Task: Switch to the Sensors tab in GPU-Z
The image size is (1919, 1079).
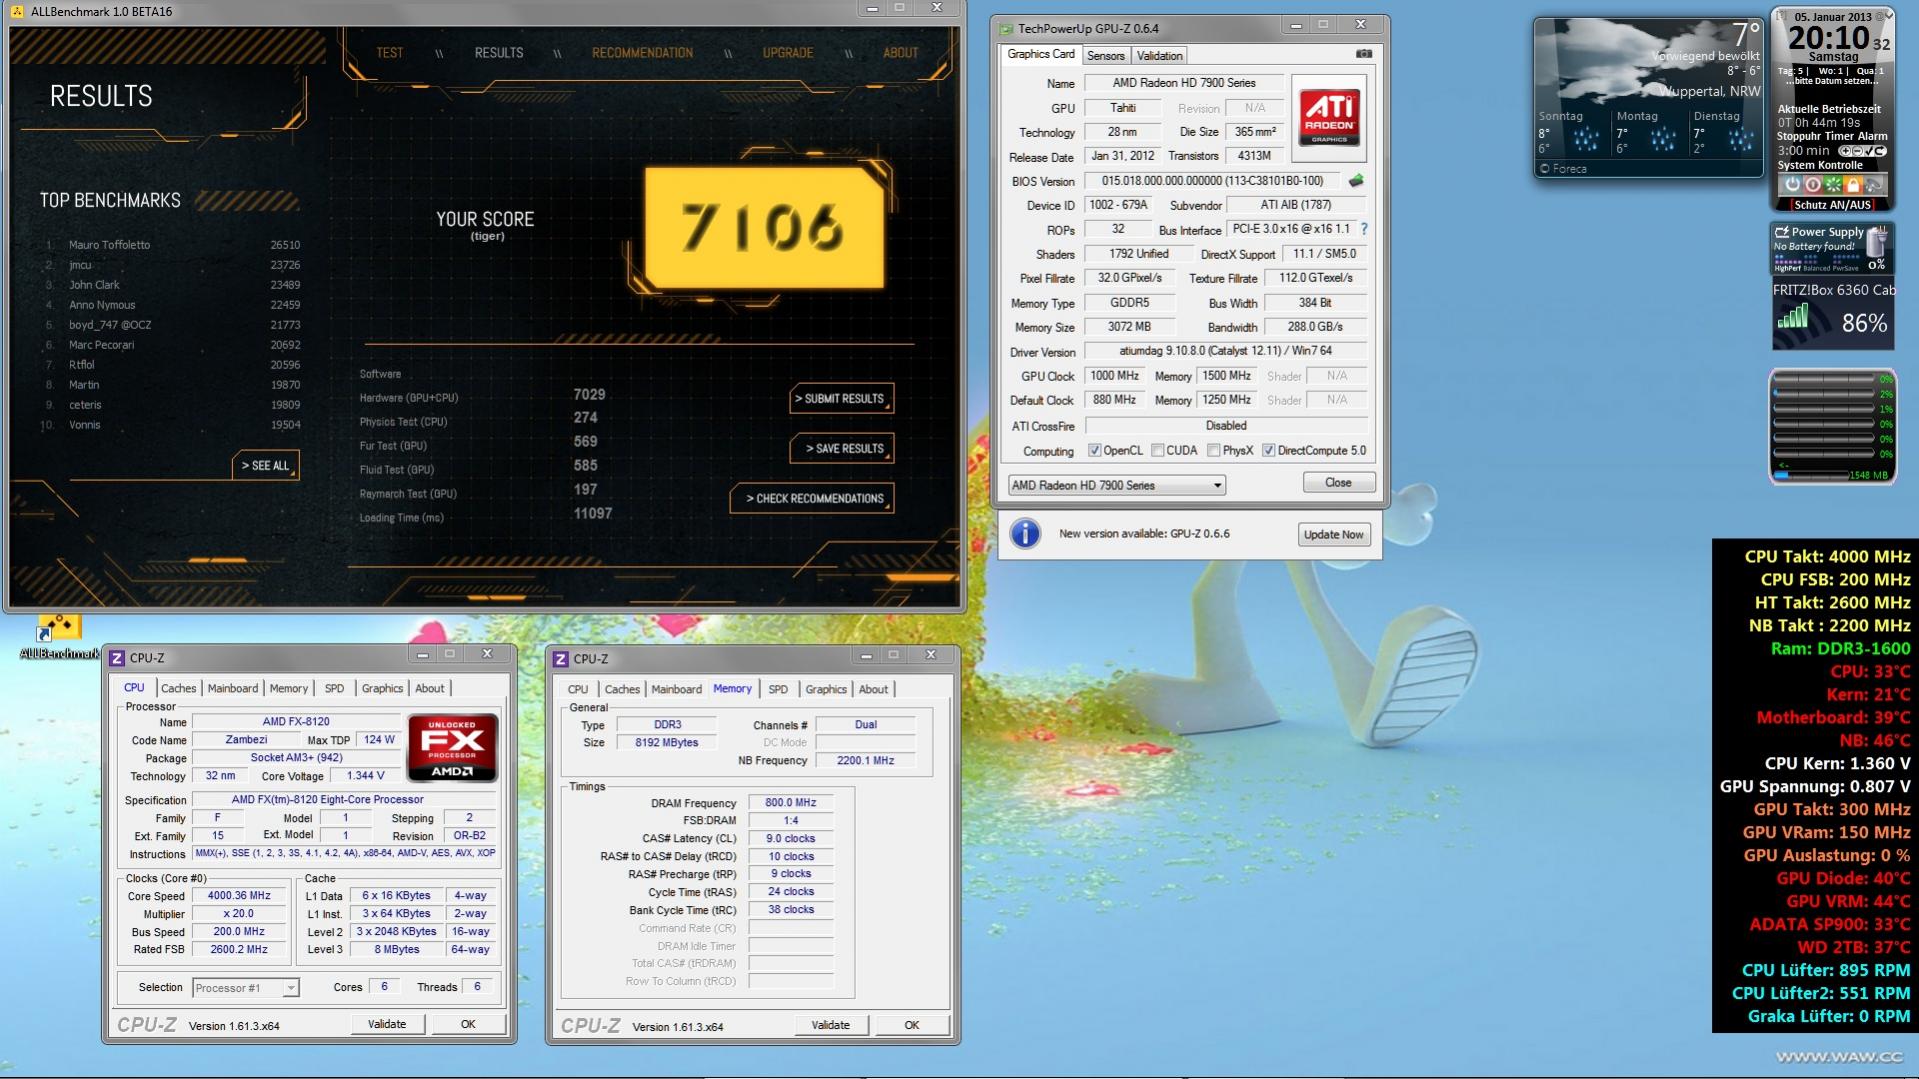Action: (x=1106, y=56)
